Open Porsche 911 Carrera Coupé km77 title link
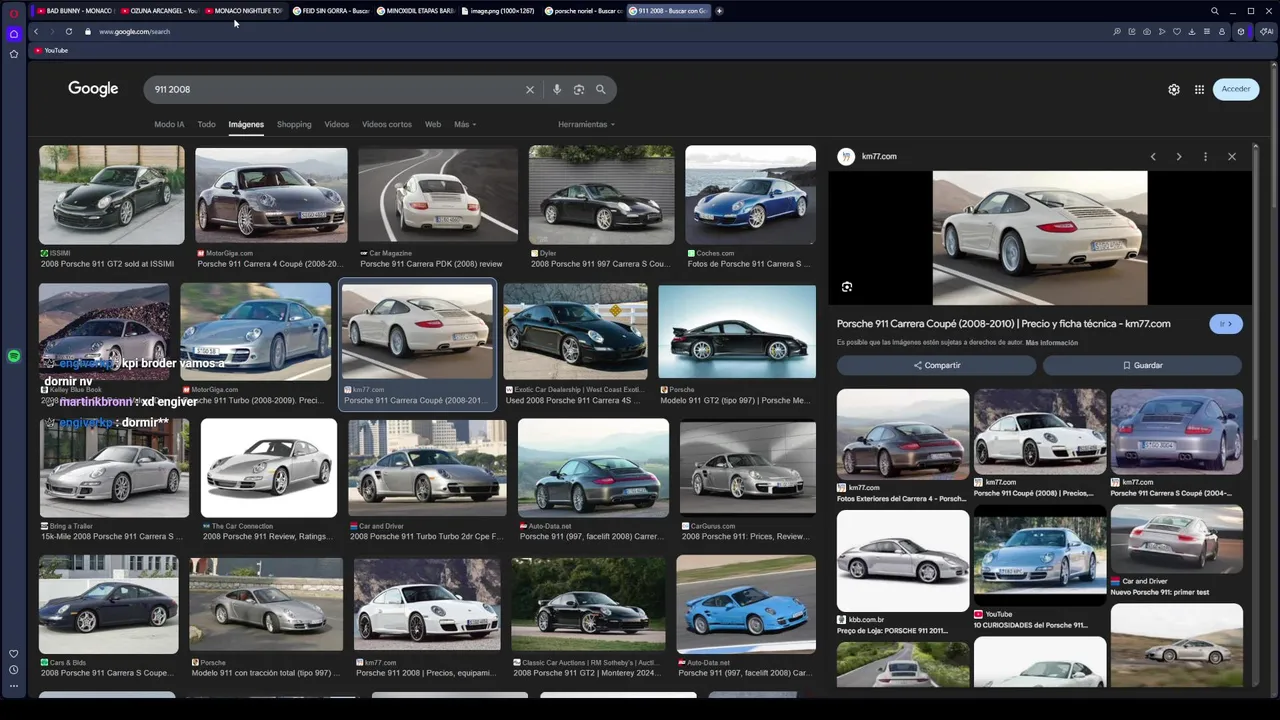Viewport: 1280px width, 720px height. [1003, 323]
